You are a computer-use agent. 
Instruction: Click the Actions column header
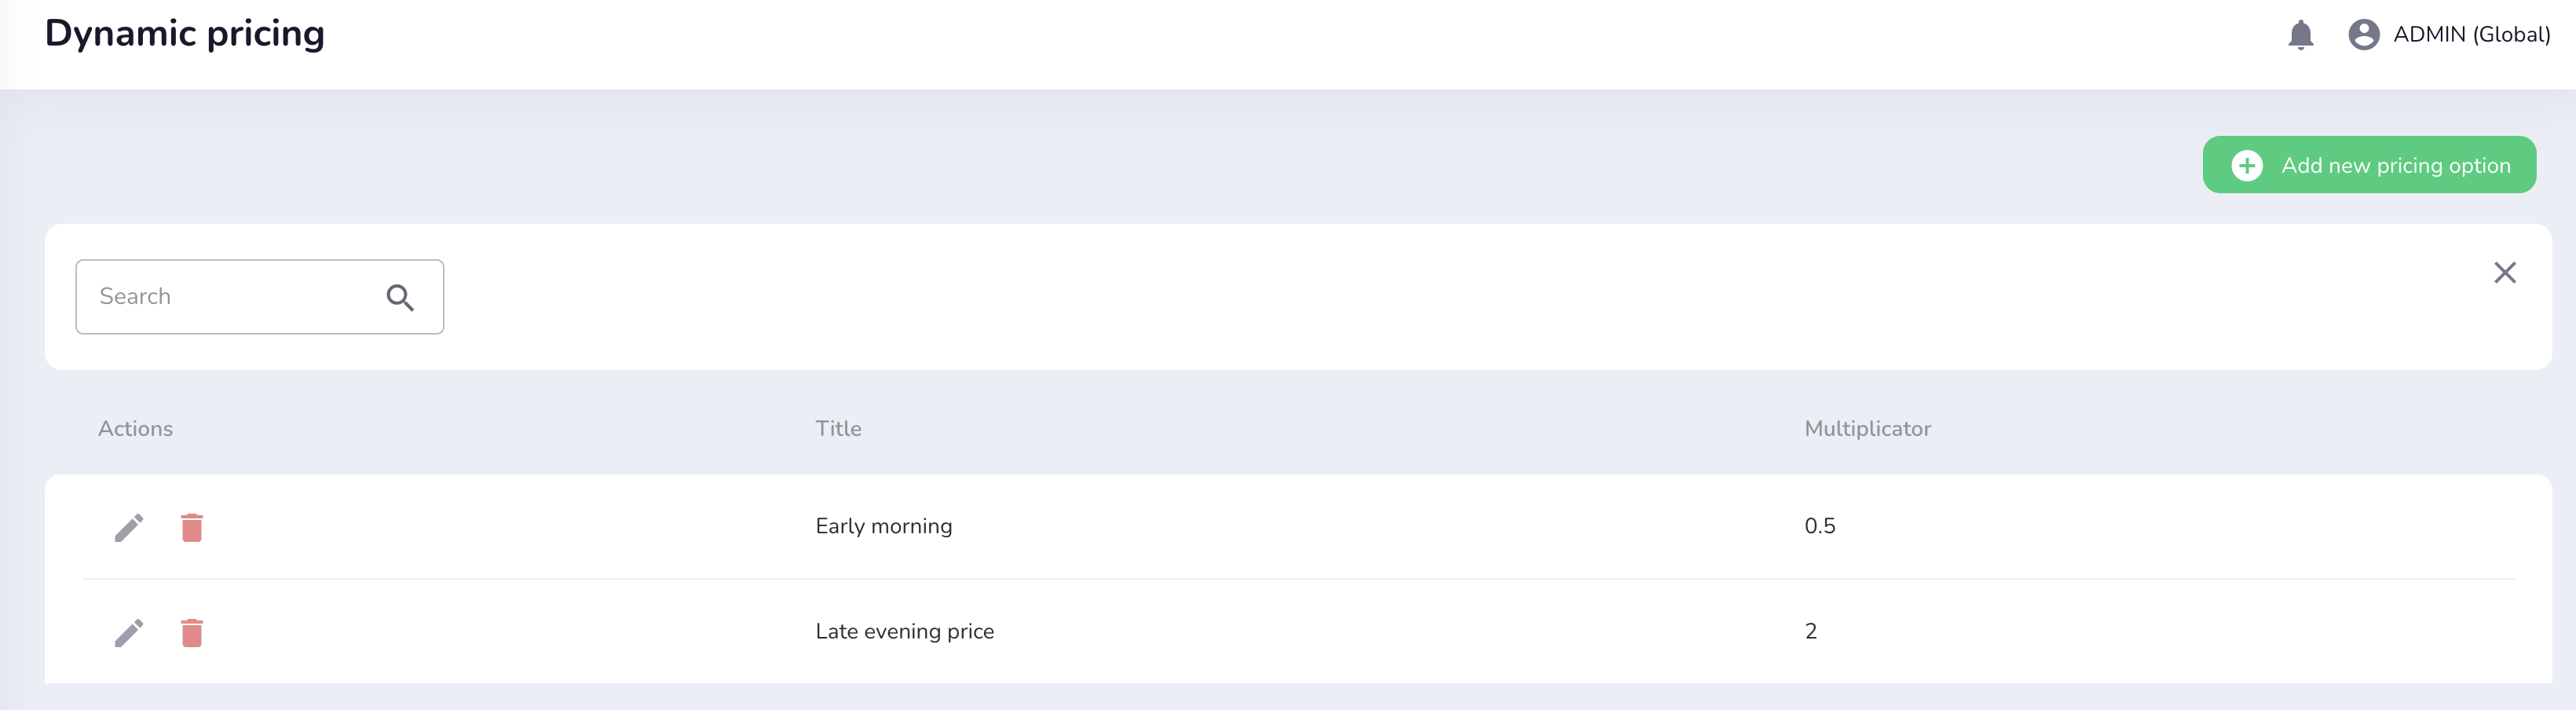pyautogui.click(x=135, y=429)
